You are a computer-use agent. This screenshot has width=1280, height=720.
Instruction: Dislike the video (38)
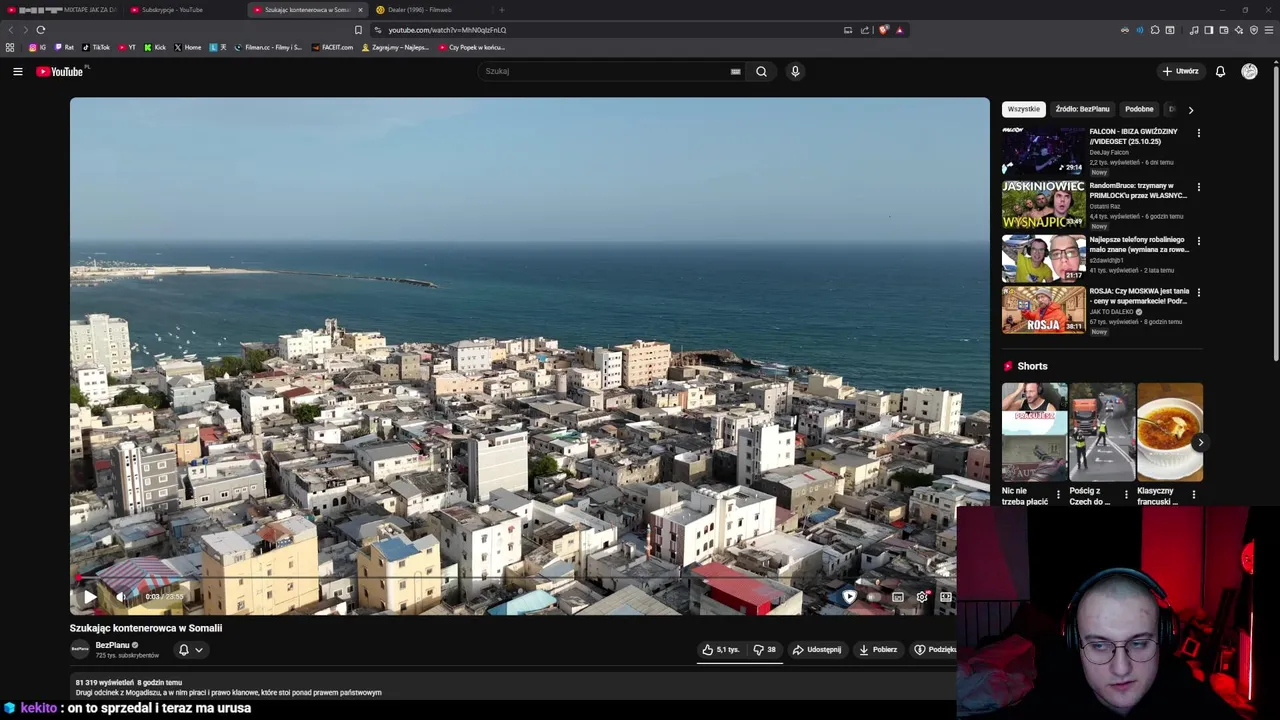[764, 650]
